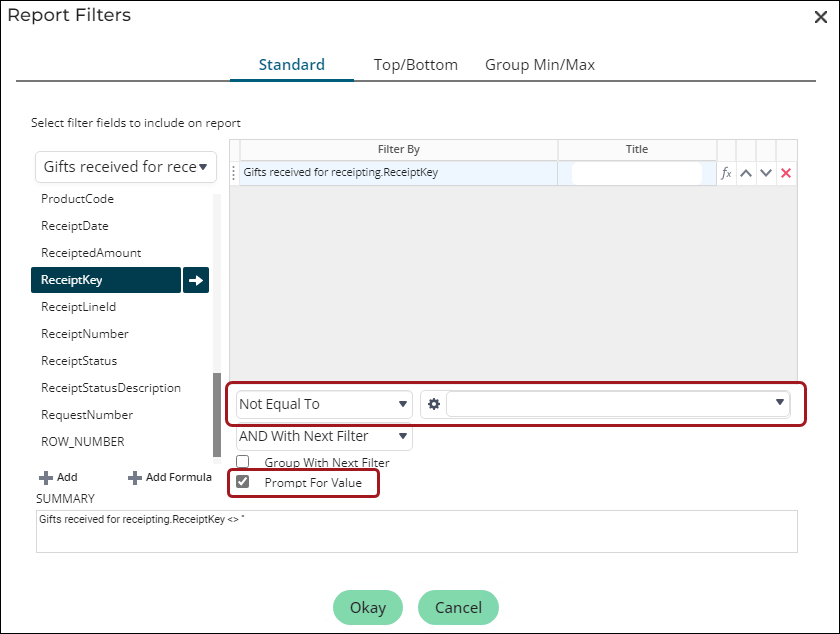Click the Cancel button

tap(458, 607)
